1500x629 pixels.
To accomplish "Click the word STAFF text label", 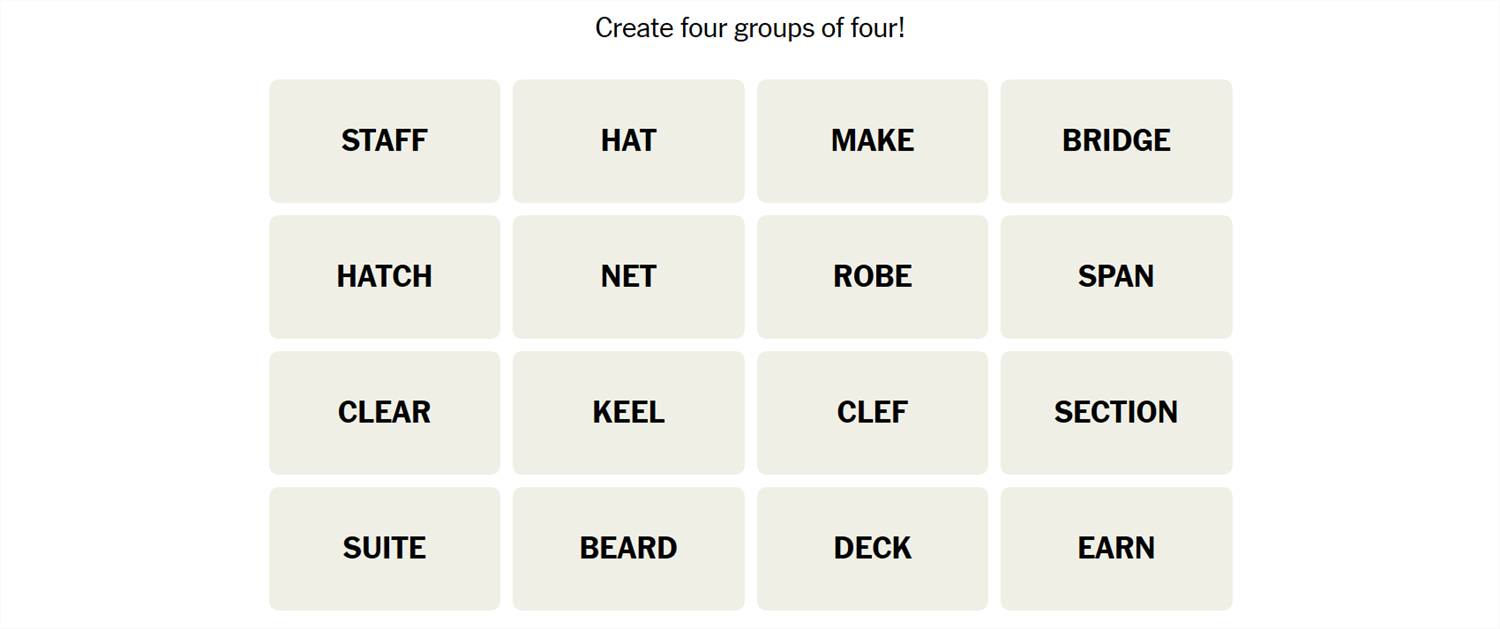I will [x=384, y=140].
